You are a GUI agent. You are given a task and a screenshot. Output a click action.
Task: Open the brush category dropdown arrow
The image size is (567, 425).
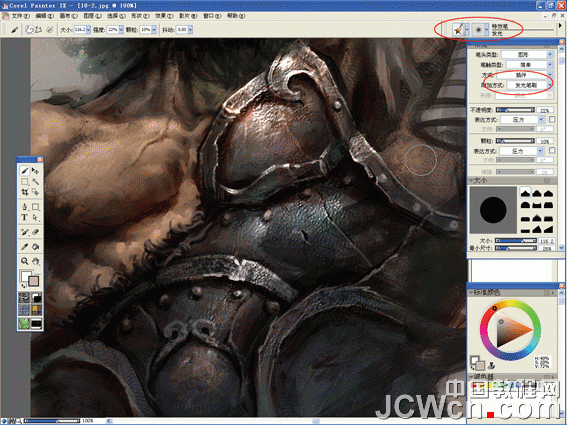(x=468, y=30)
